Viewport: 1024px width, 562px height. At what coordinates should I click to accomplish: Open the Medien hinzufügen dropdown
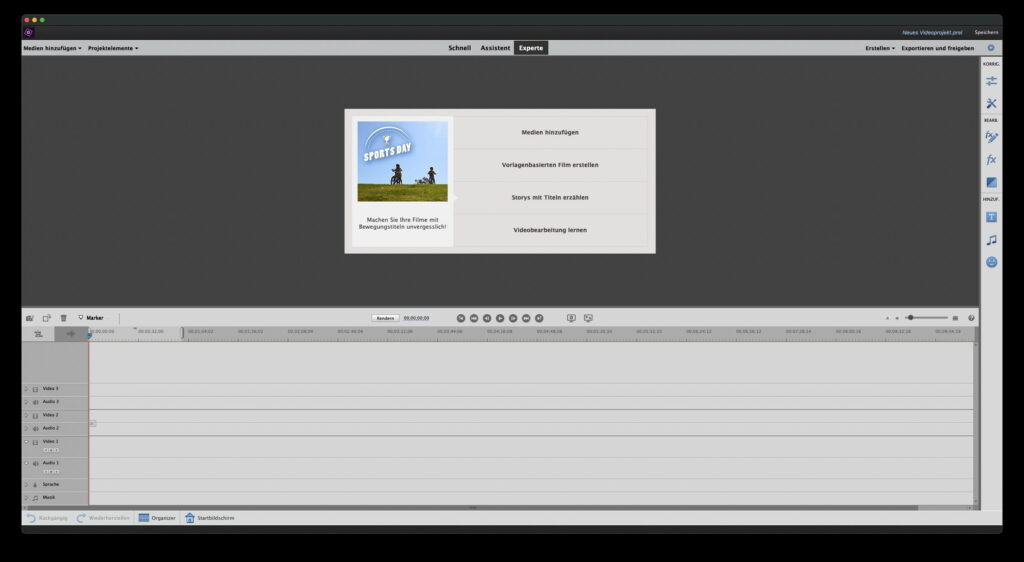tap(52, 48)
